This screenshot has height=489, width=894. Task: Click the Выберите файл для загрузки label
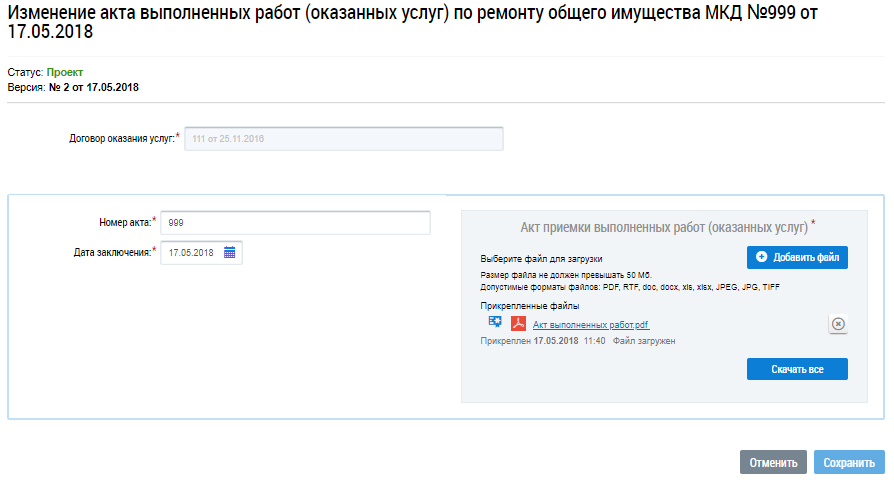point(541,258)
